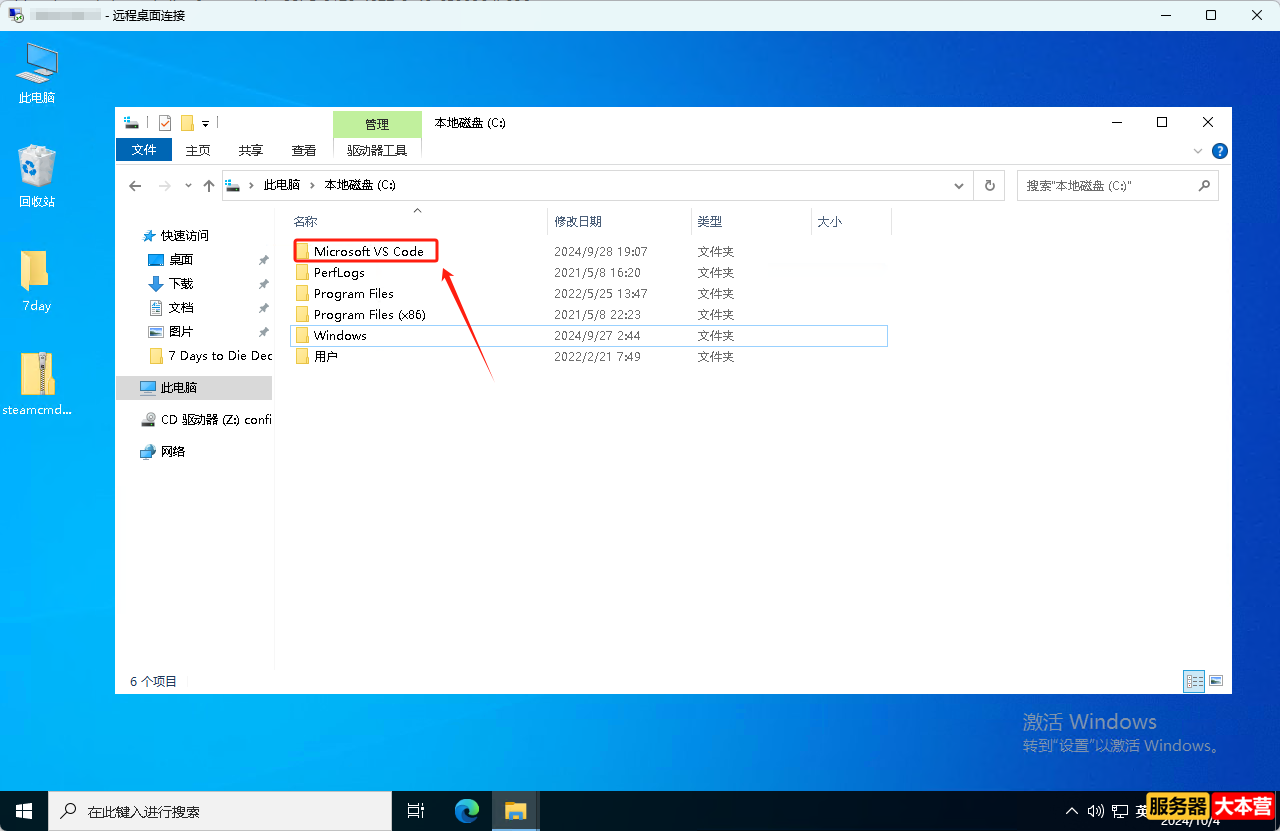Select 此电脑 in the navigation pane
This screenshot has width=1280, height=831.
click(x=193, y=388)
